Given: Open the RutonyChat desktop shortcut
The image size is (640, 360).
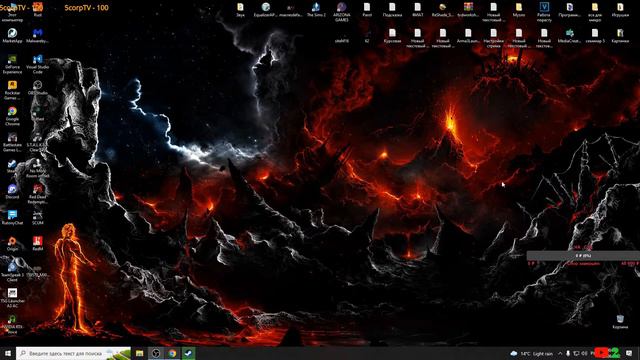Looking at the screenshot, I should click(12, 218).
